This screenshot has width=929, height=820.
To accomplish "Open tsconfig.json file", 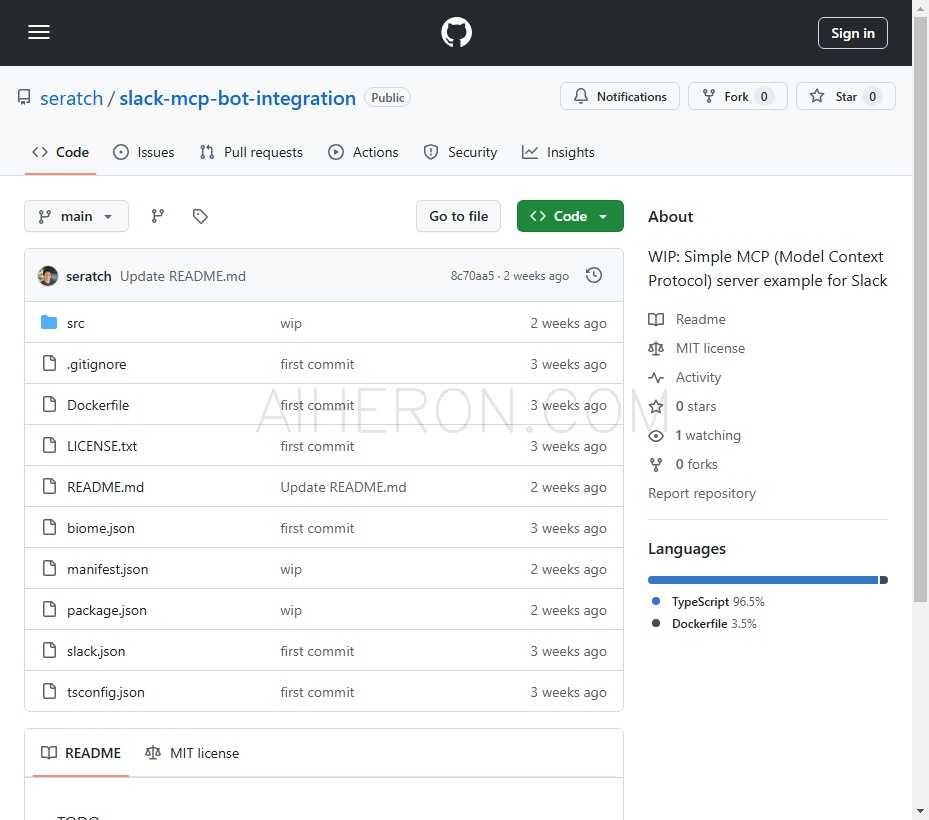I will point(105,693).
